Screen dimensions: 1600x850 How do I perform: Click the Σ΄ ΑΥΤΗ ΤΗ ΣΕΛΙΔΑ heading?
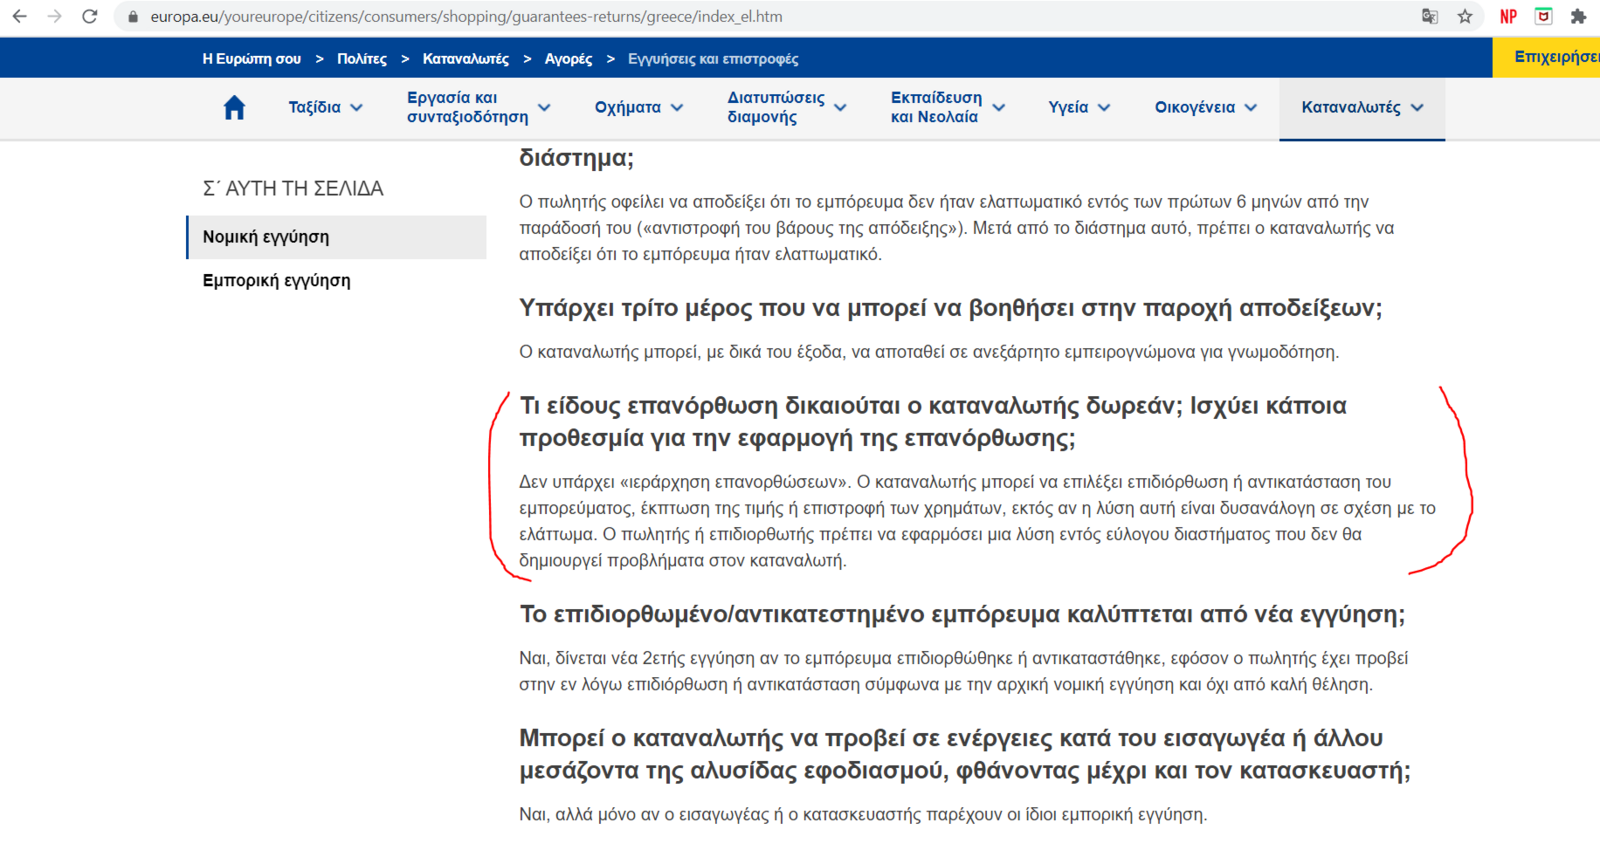(293, 189)
